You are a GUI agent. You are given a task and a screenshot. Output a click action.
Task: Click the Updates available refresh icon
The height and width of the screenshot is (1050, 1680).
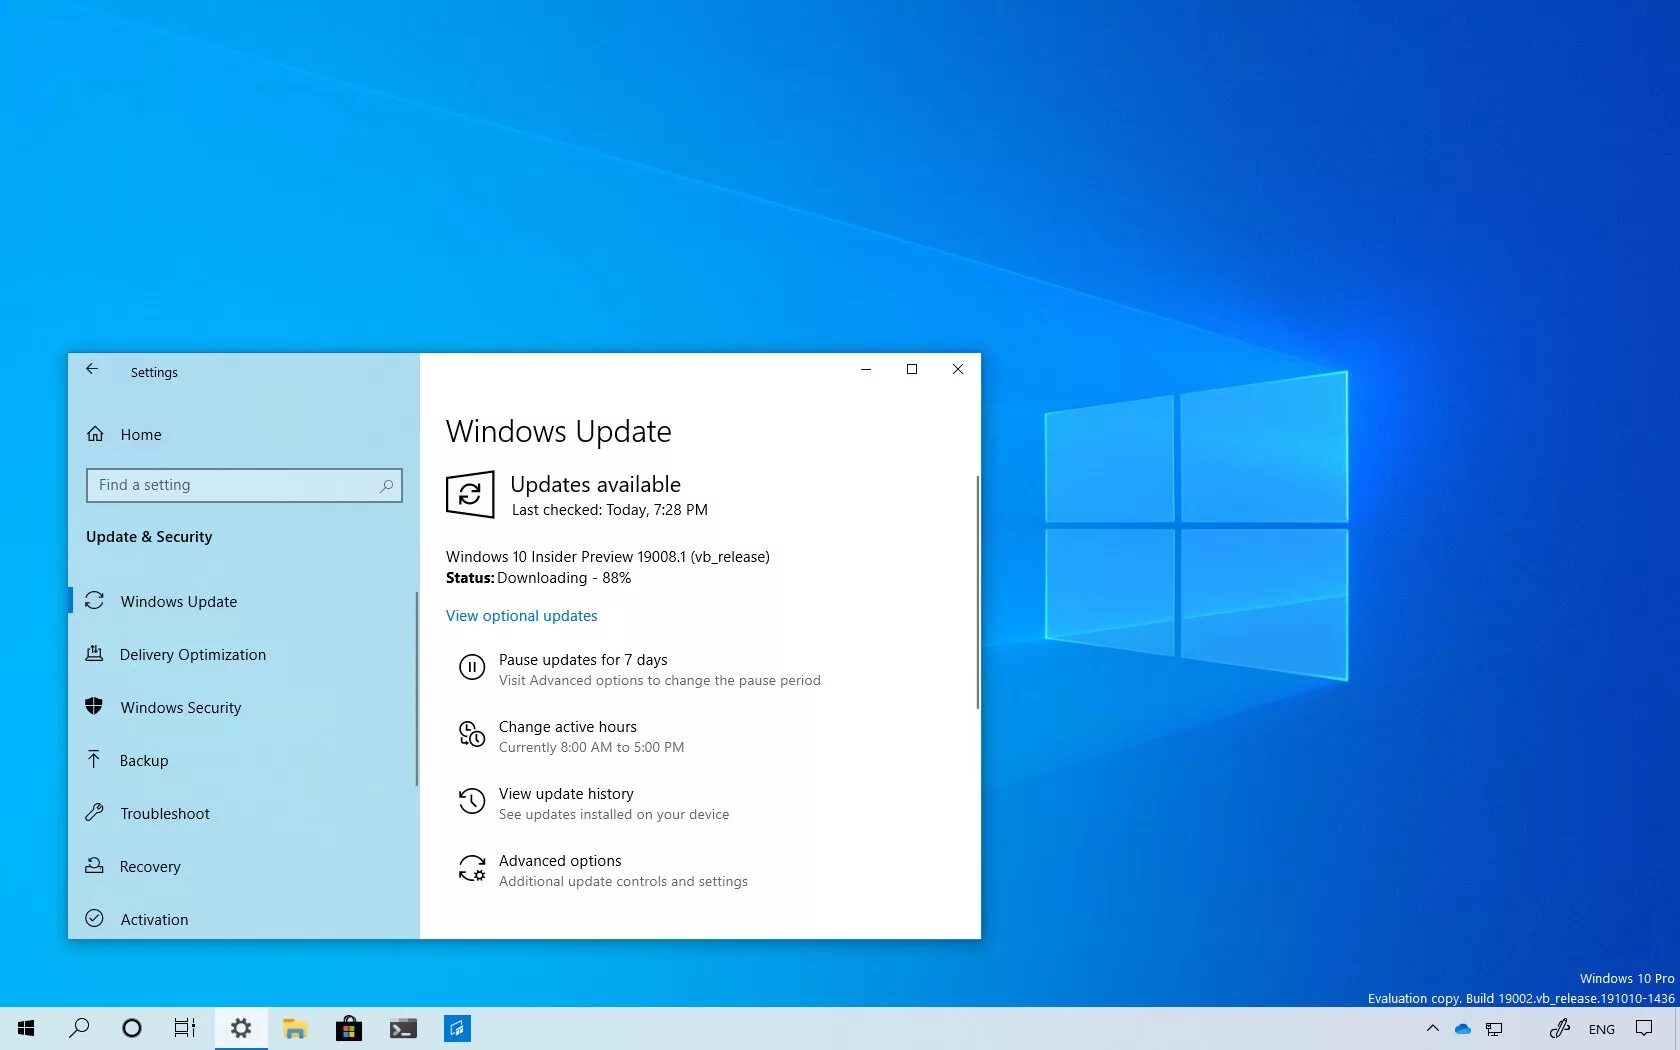[x=470, y=494]
